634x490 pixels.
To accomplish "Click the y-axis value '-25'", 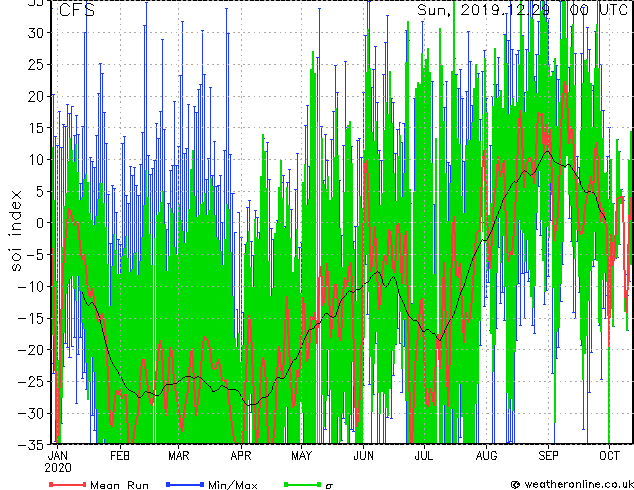I will pyautogui.click(x=31, y=381).
